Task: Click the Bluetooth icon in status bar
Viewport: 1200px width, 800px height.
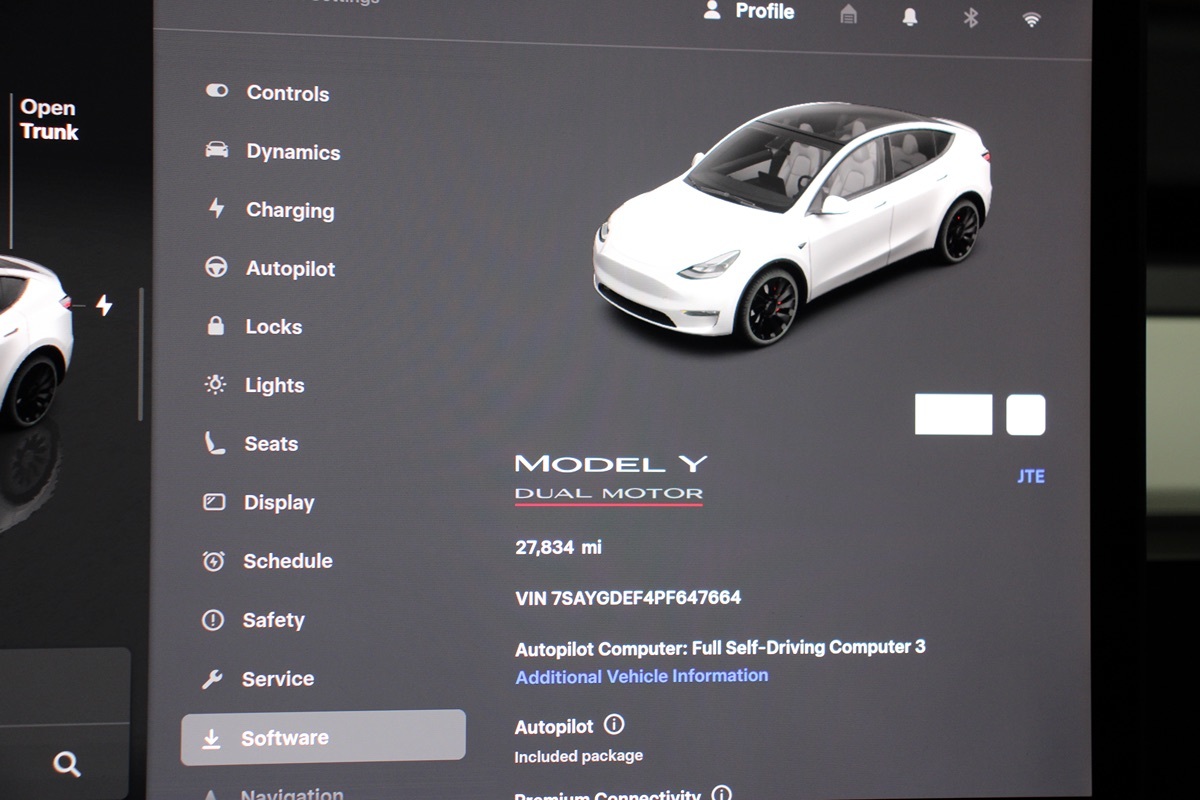Action: pyautogui.click(x=970, y=17)
